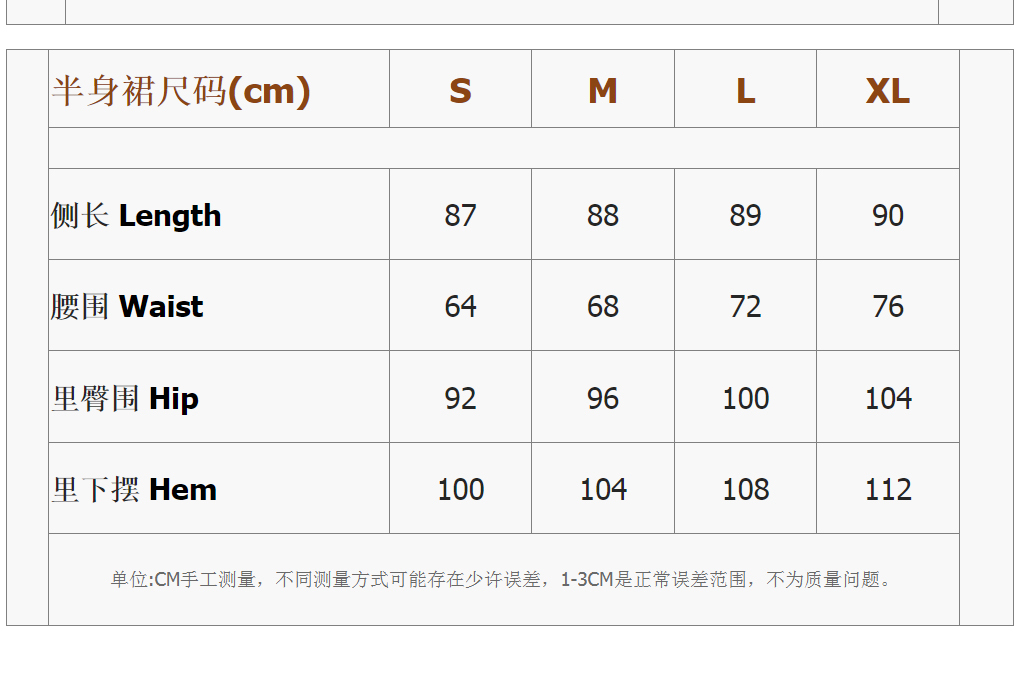
Task: Click the Length value 87 for size S
Action: 460,215
